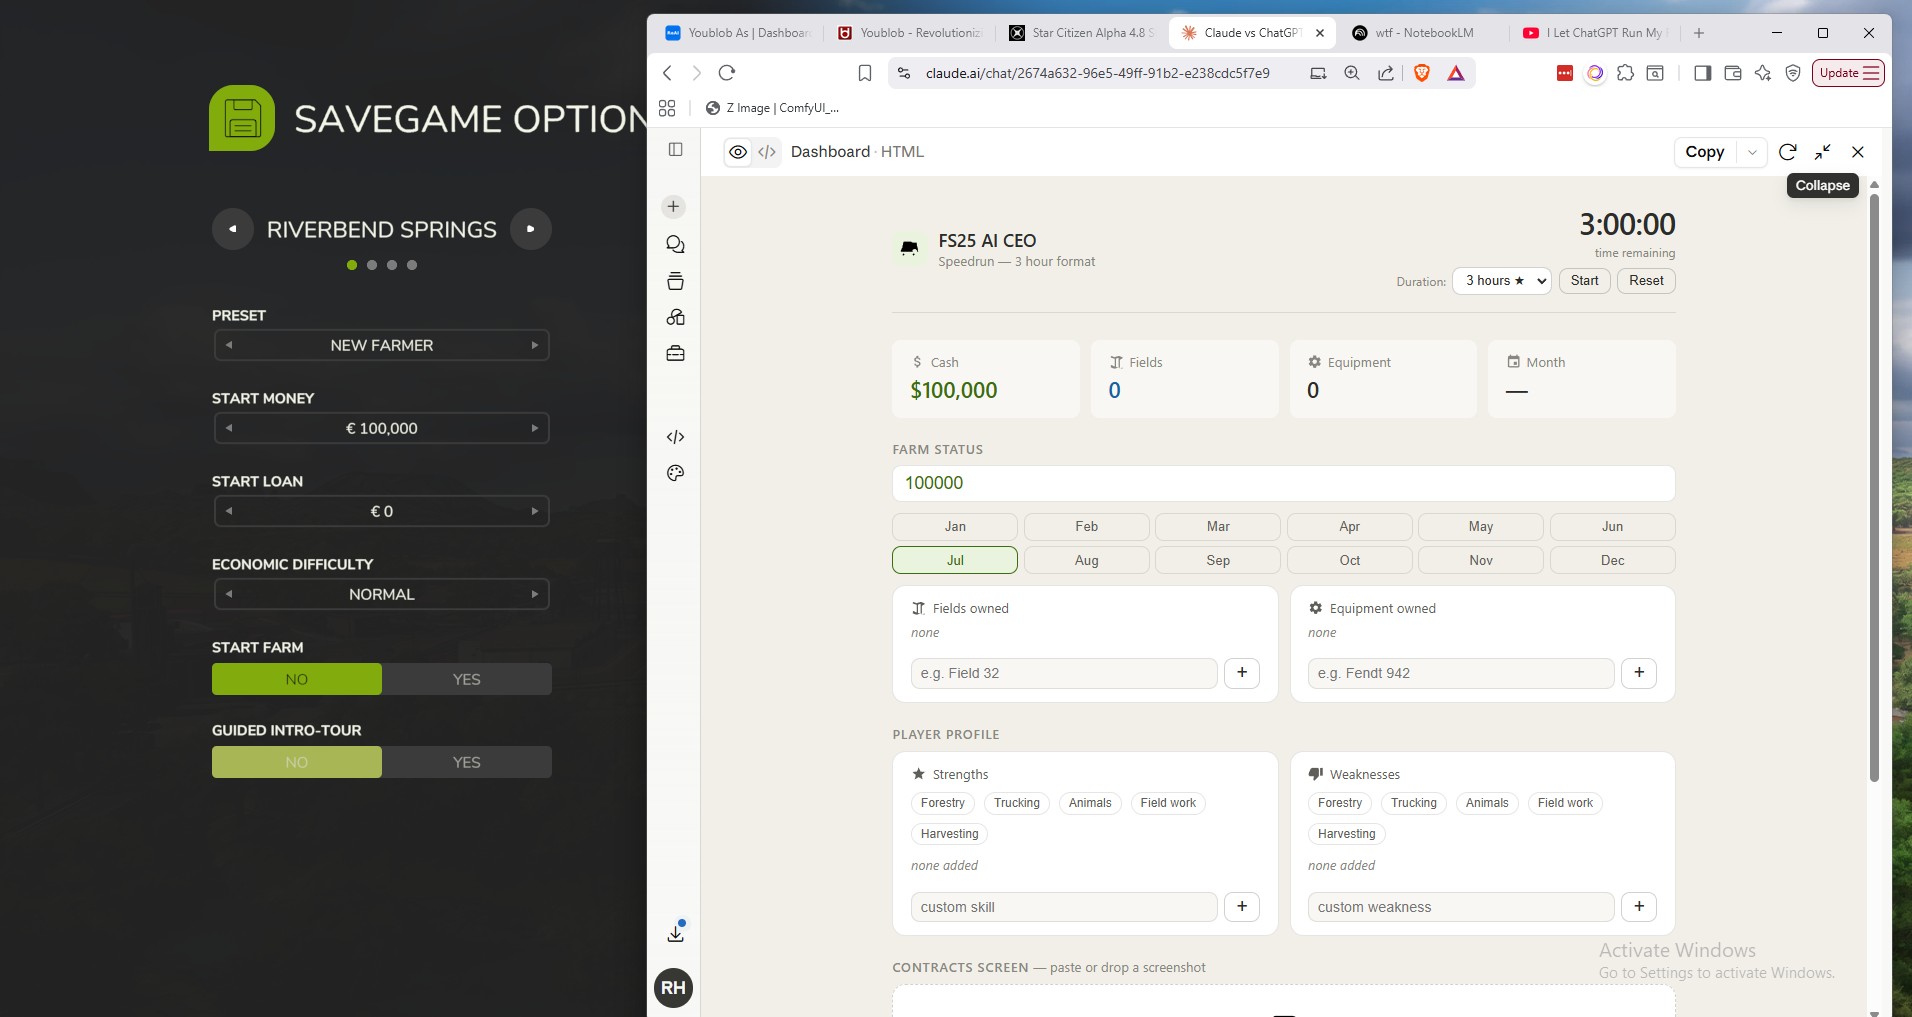Start the speedrun timer
The width and height of the screenshot is (1912, 1017).
pyautogui.click(x=1584, y=281)
